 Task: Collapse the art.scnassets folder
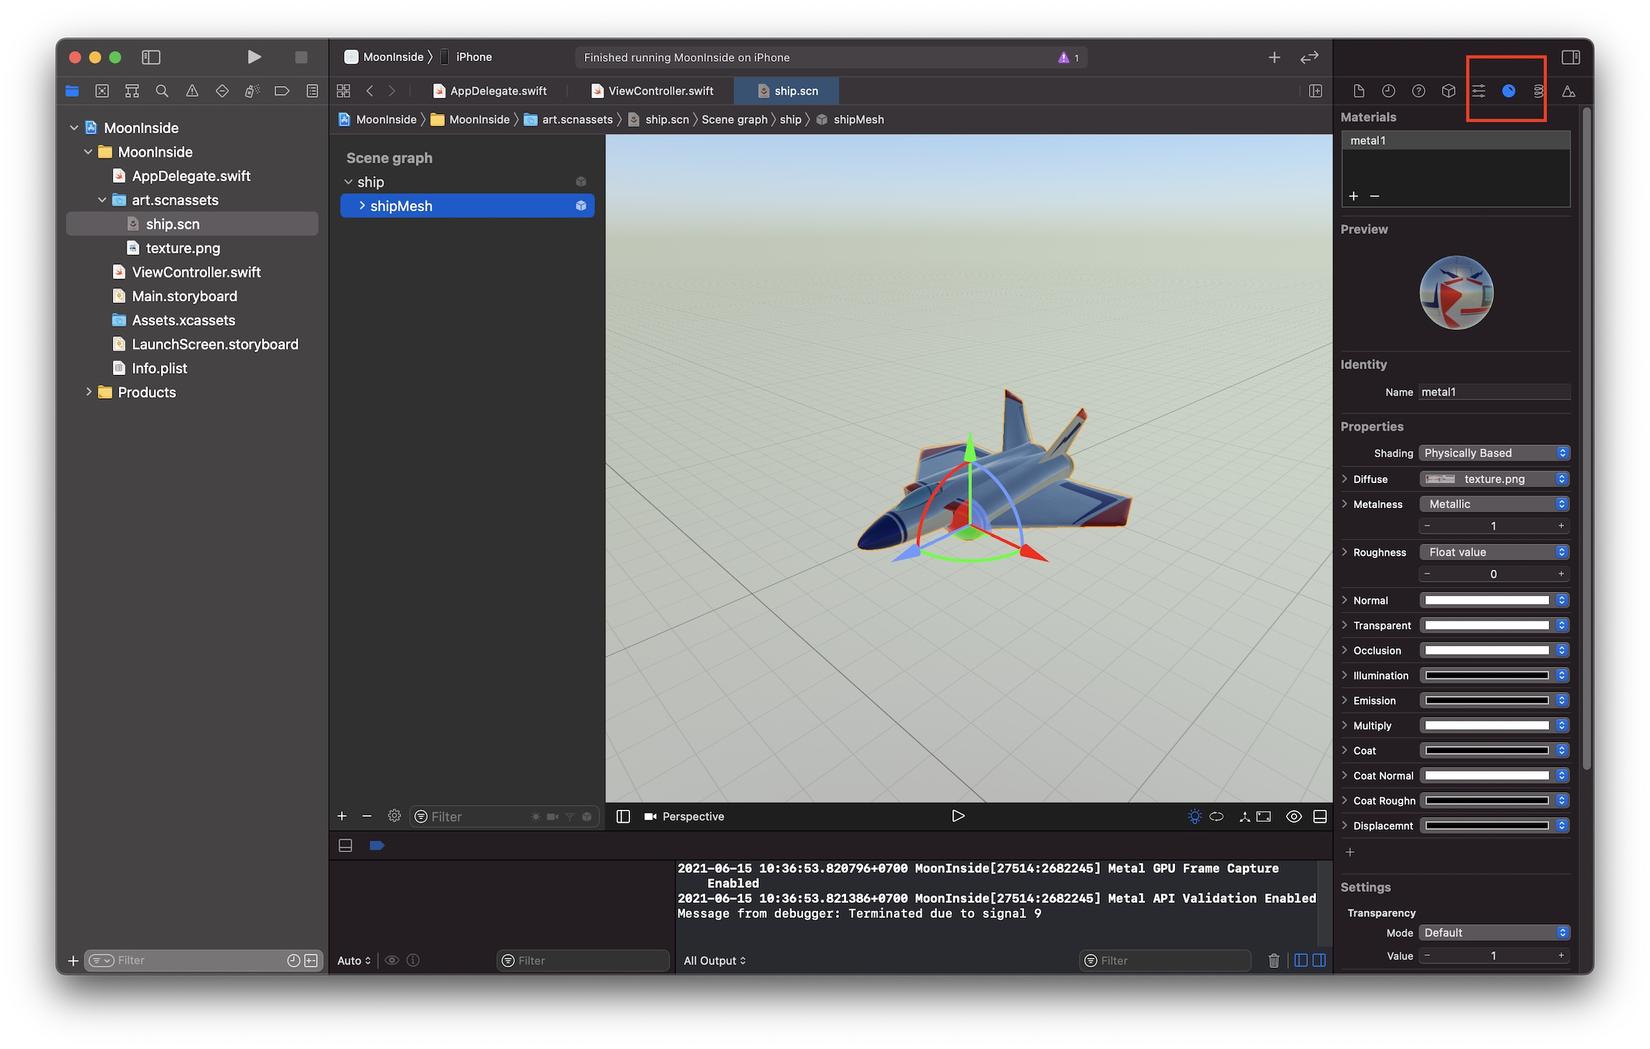[102, 200]
